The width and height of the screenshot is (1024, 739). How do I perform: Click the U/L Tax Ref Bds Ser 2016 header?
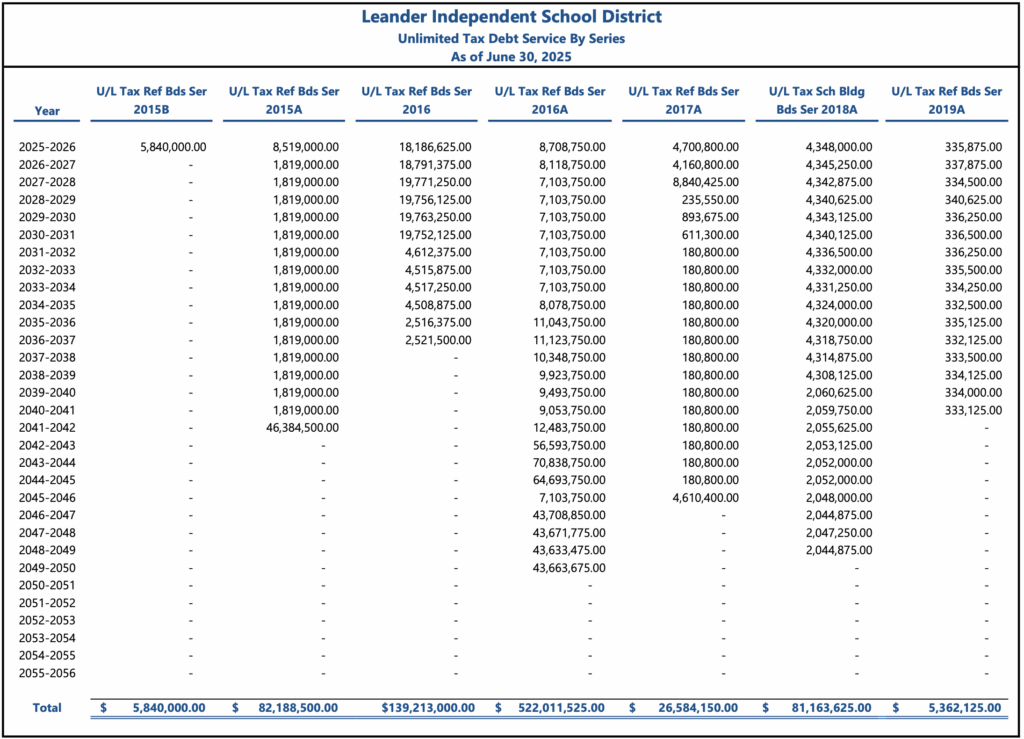417,101
